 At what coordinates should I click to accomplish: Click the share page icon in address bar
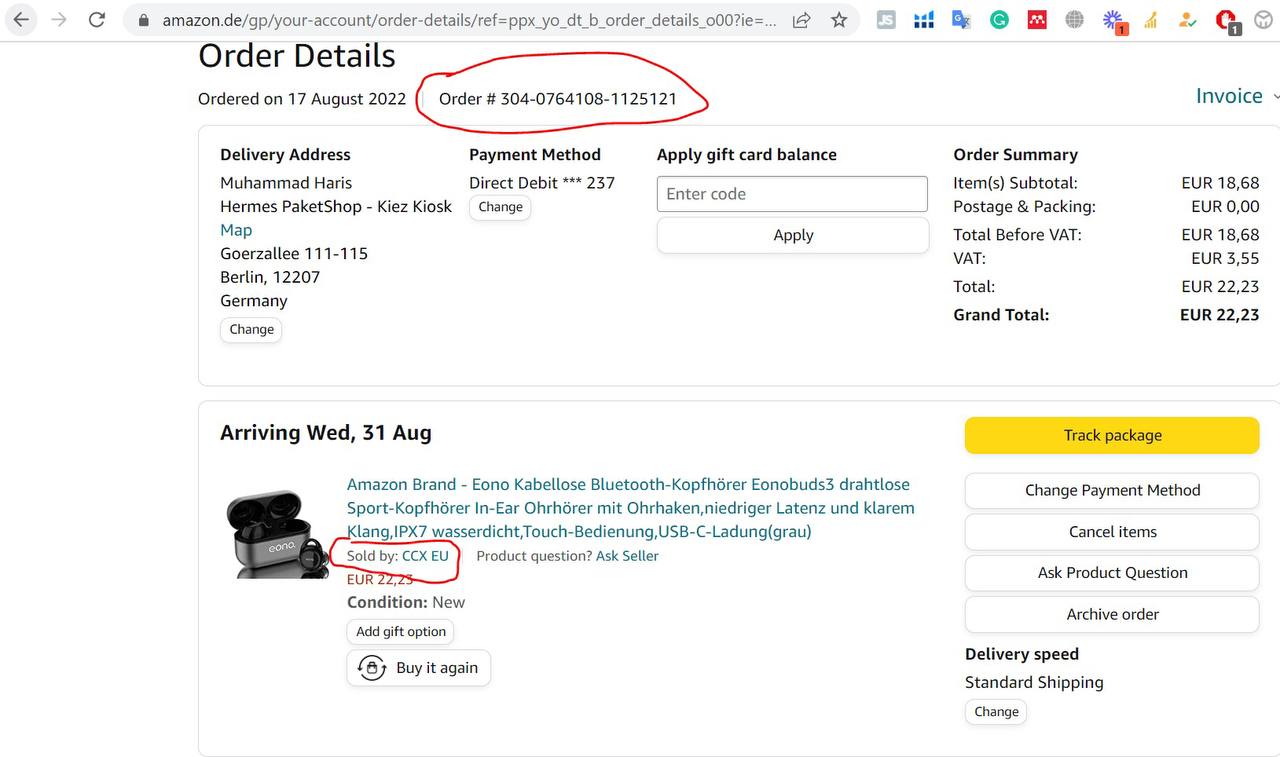click(801, 20)
